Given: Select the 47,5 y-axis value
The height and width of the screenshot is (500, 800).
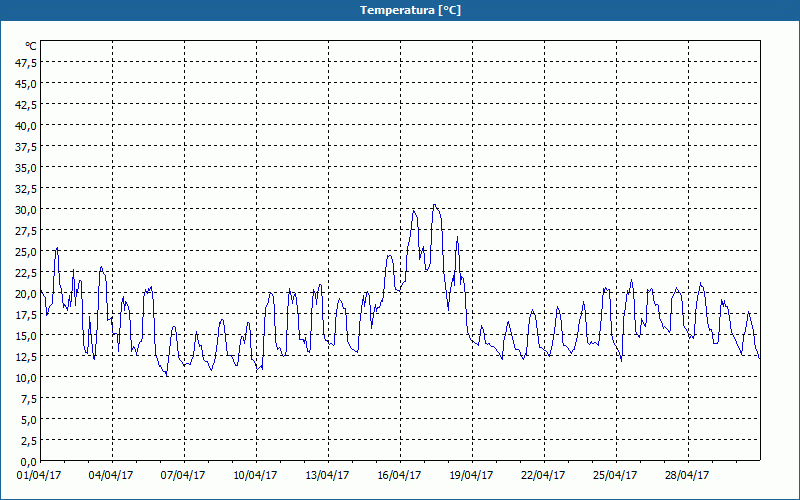Looking at the screenshot, I should (x=26, y=63).
